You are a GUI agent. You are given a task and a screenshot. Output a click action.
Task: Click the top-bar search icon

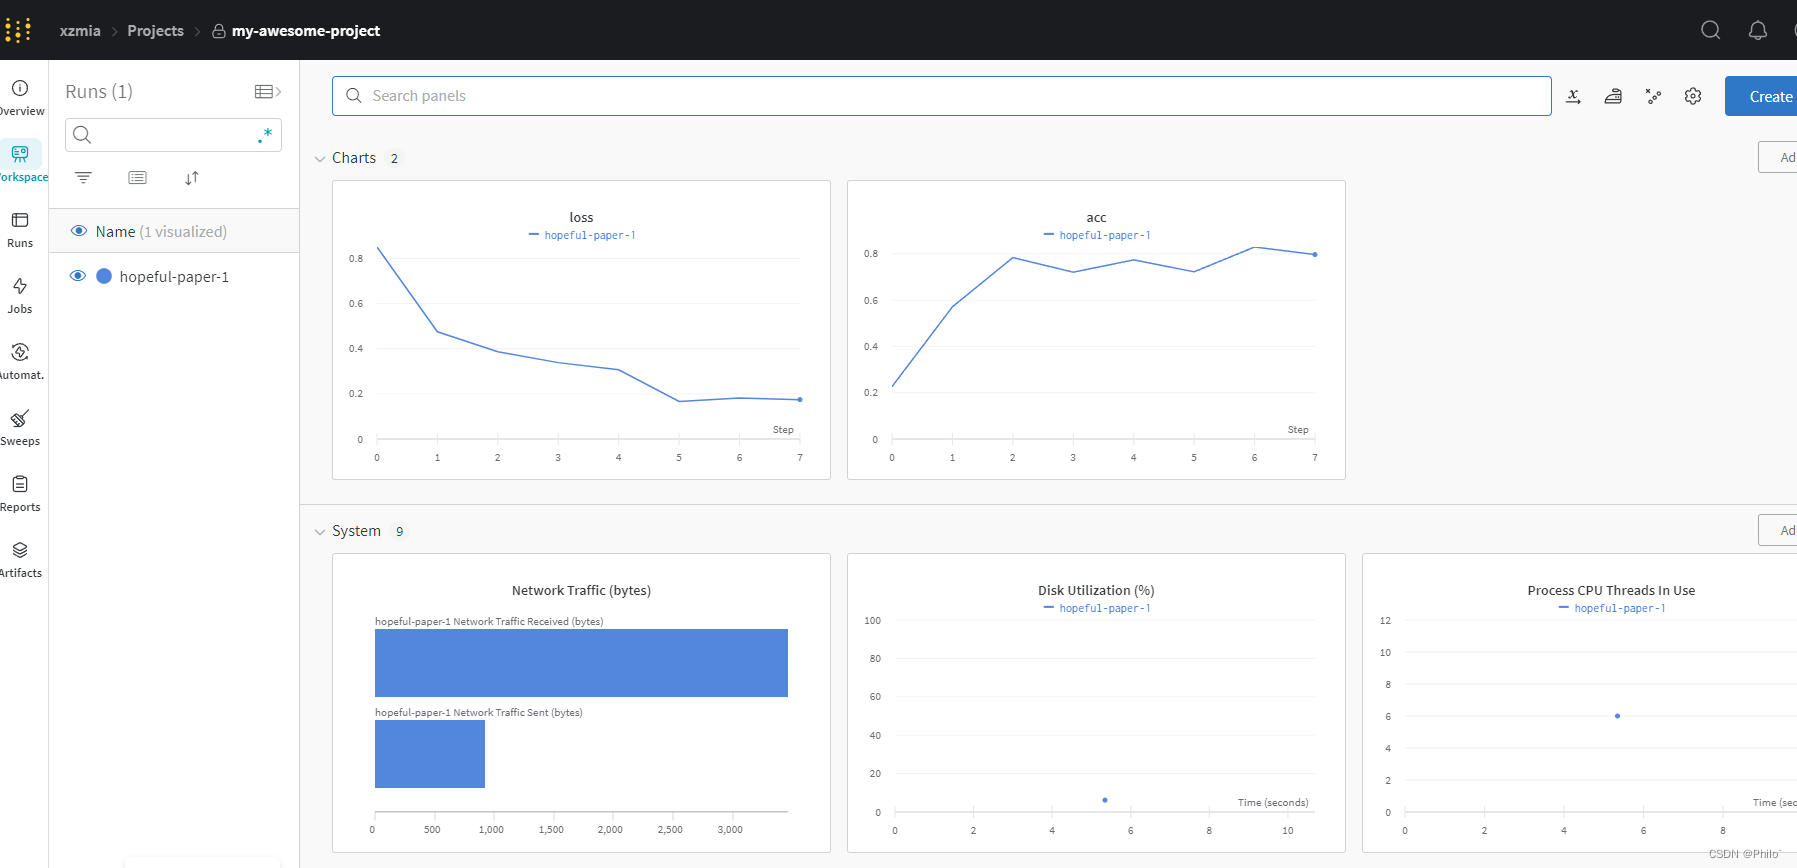pos(1711,30)
